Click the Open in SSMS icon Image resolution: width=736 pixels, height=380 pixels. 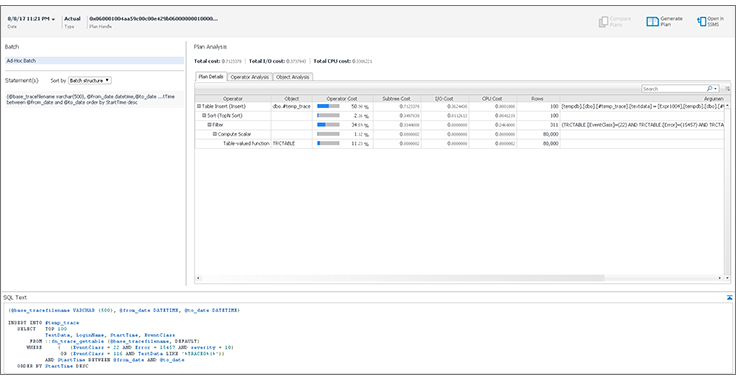point(702,22)
